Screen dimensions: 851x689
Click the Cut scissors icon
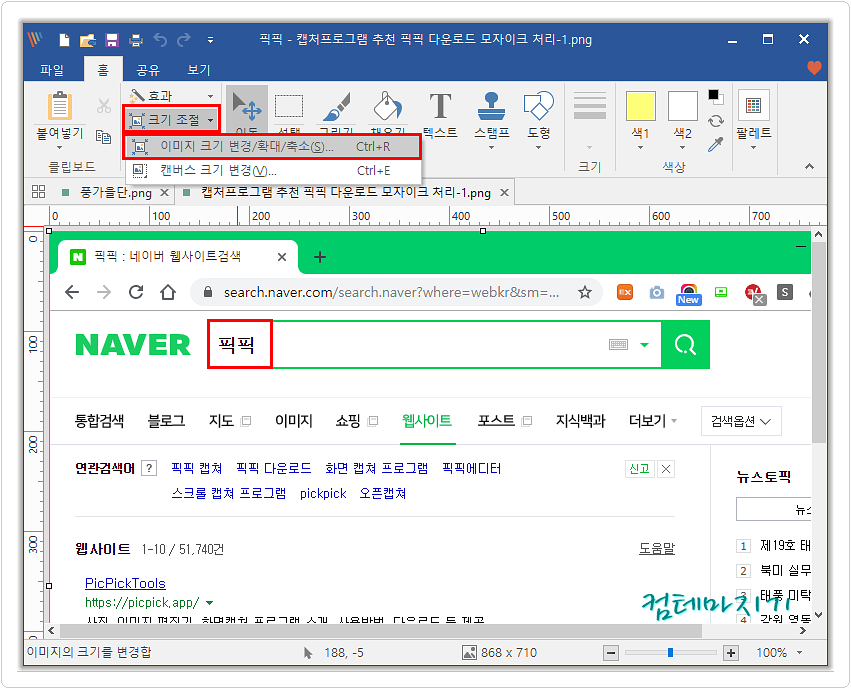pos(104,106)
